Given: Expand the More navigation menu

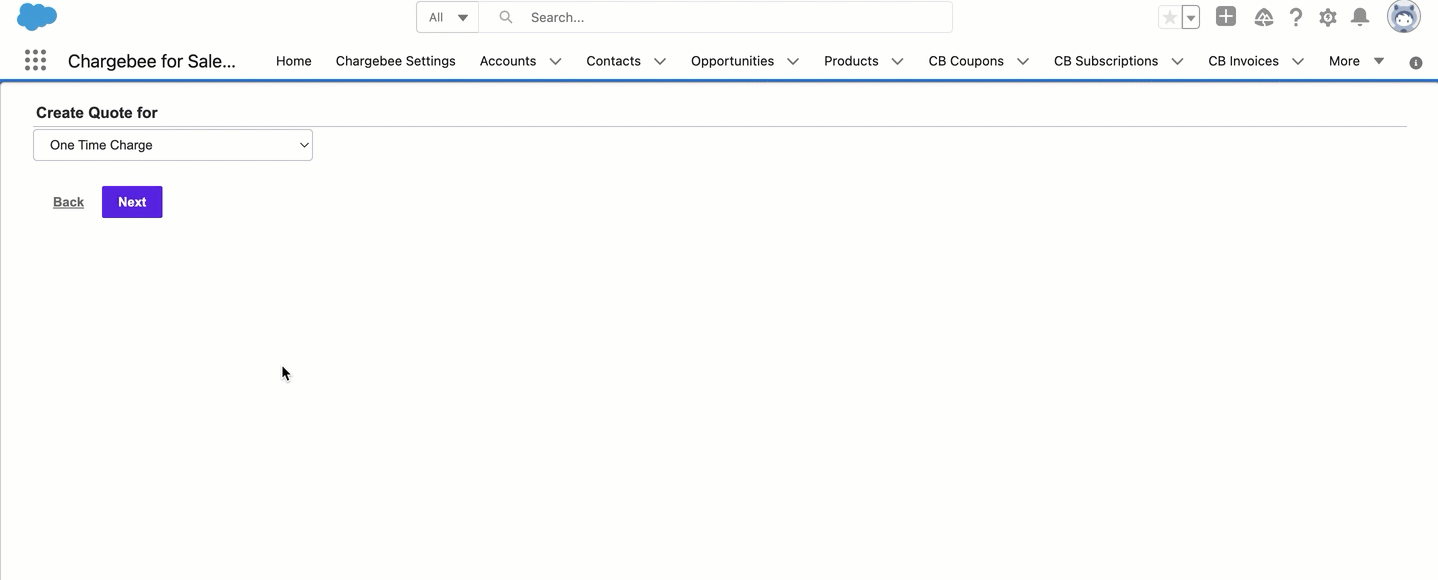Looking at the screenshot, I should point(1356,61).
